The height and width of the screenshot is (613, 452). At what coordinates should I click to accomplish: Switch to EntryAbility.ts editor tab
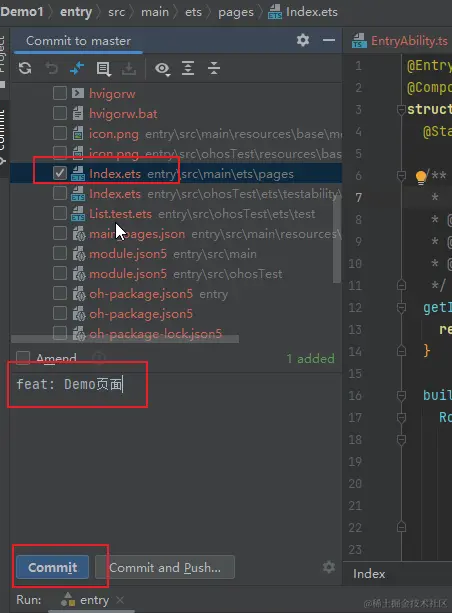coord(400,41)
